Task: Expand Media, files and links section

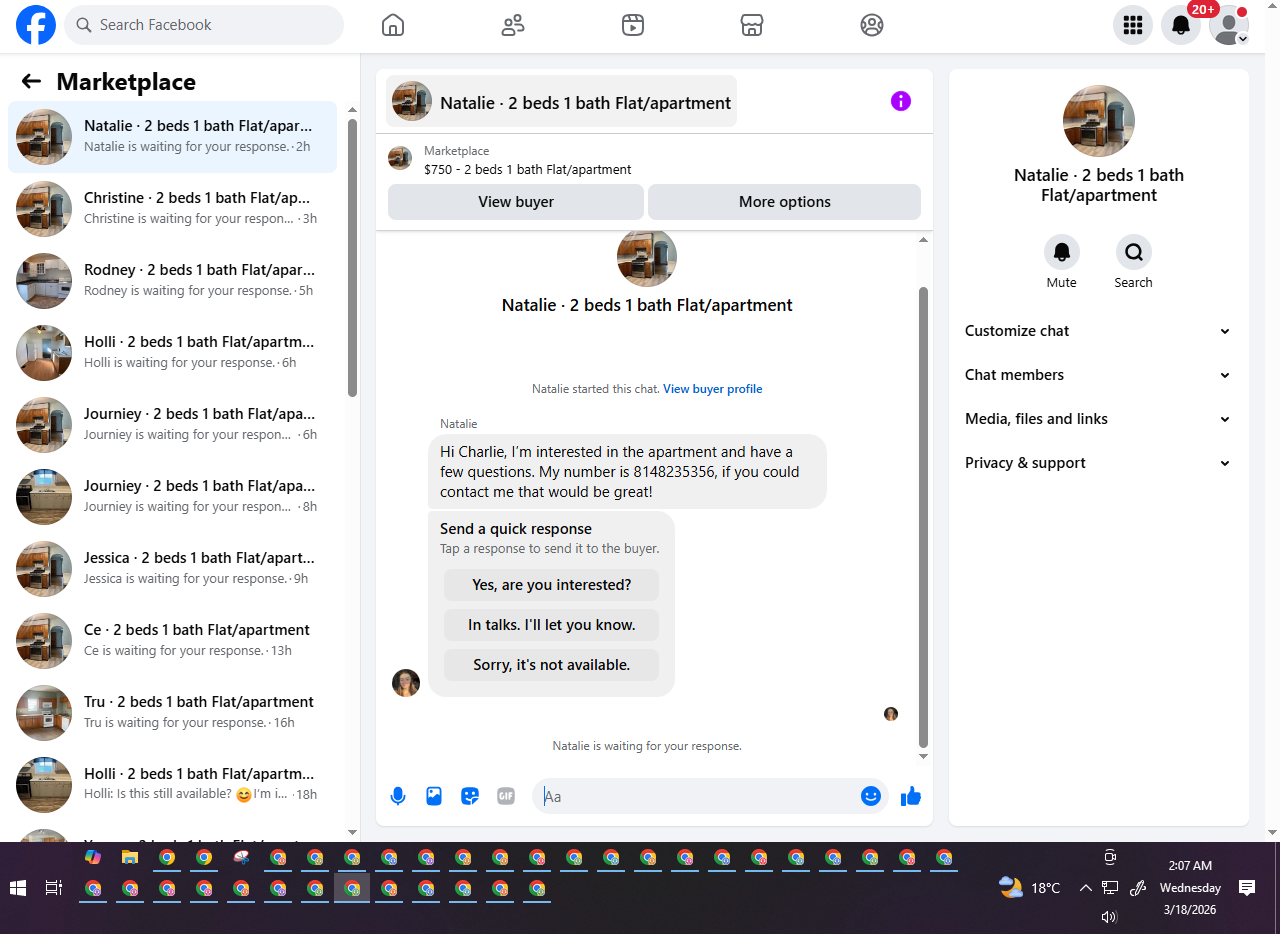Action: click(x=1099, y=419)
